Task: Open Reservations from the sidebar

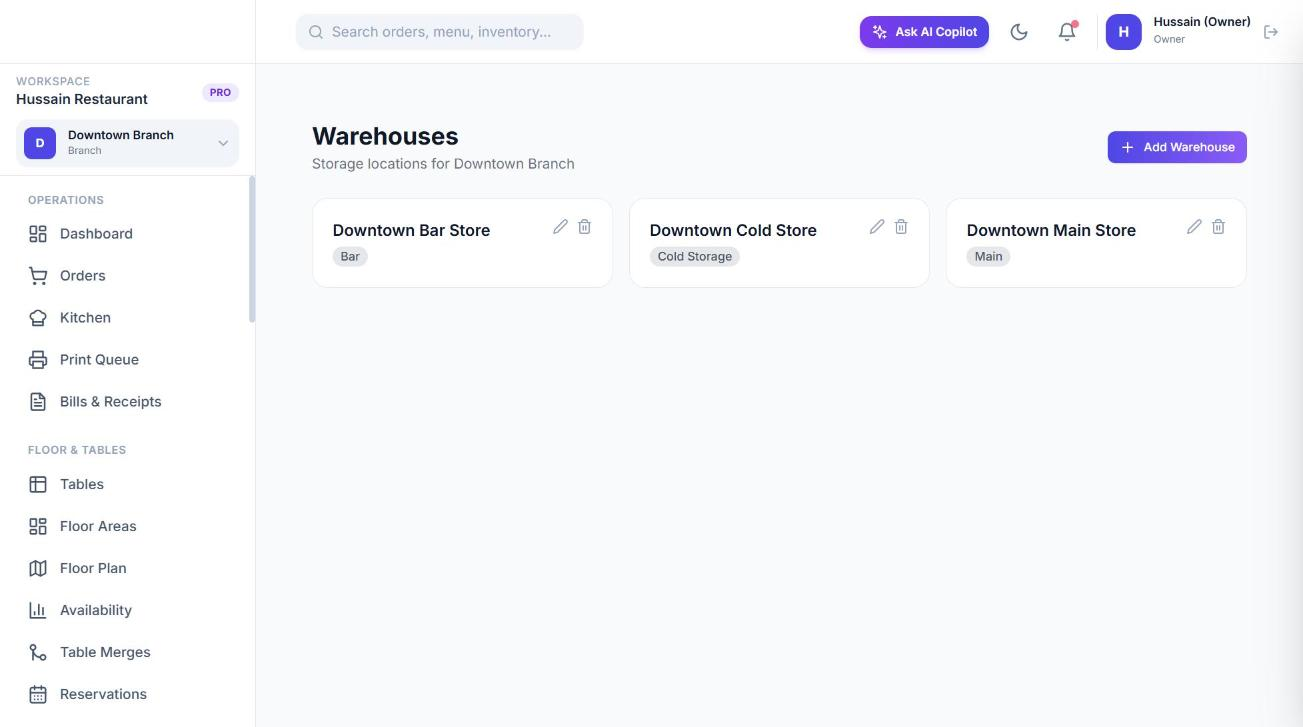Action: (128, 694)
